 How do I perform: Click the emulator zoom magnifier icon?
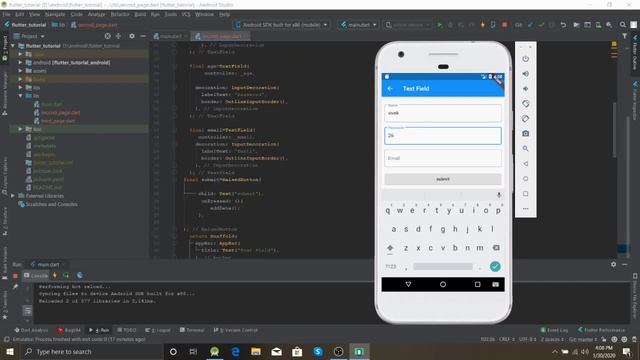click(x=525, y=149)
